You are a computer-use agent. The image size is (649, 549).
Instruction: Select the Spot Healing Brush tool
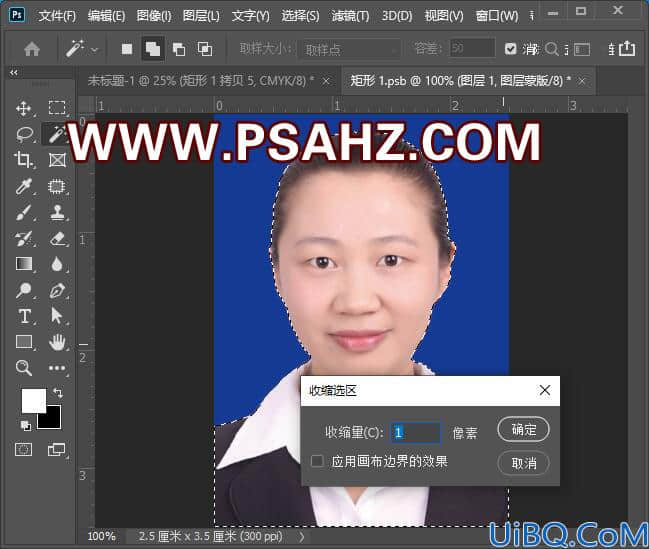click(x=57, y=186)
